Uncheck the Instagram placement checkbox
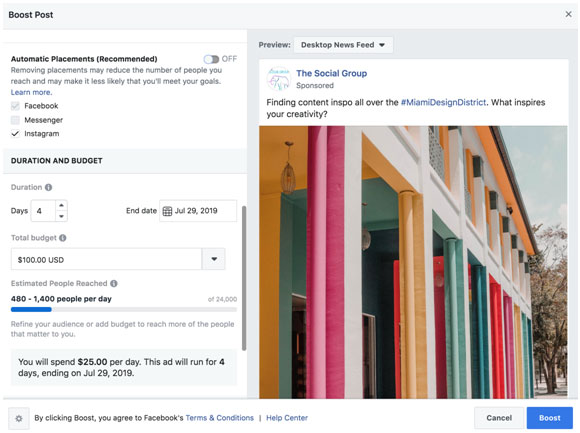This screenshot has width=580, height=433. pyautogui.click(x=15, y=134)
